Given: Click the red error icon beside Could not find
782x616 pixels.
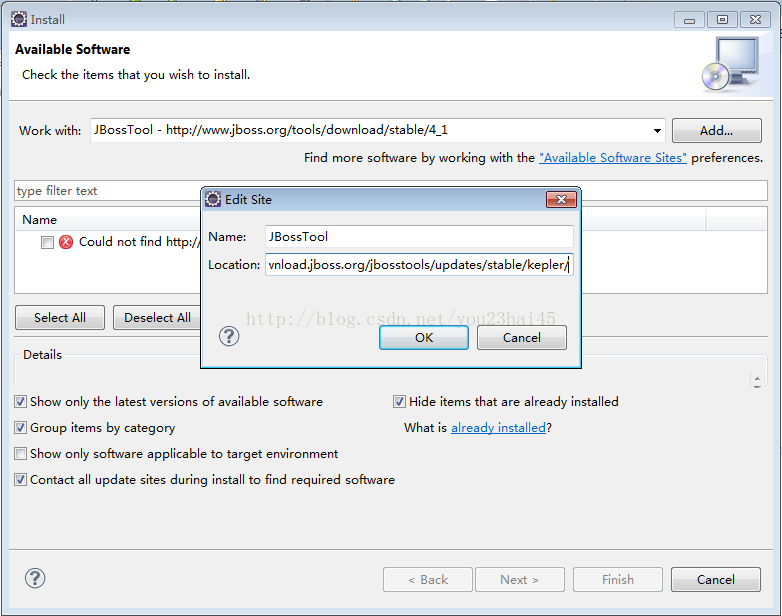Looking at the screenshot, I should click(66, 242).
